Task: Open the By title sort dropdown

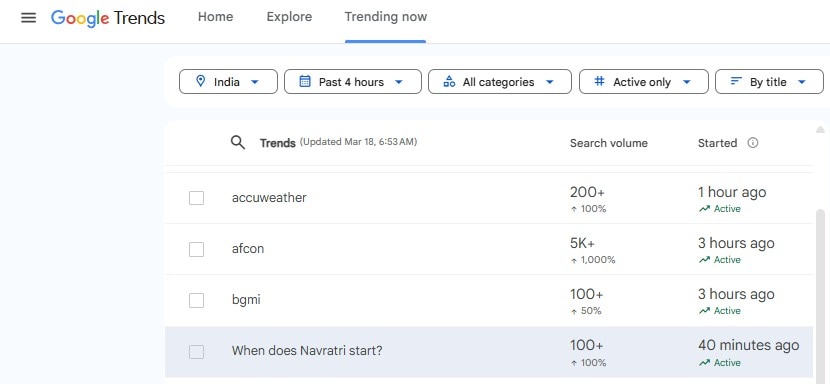Action: tap(769, 82)
